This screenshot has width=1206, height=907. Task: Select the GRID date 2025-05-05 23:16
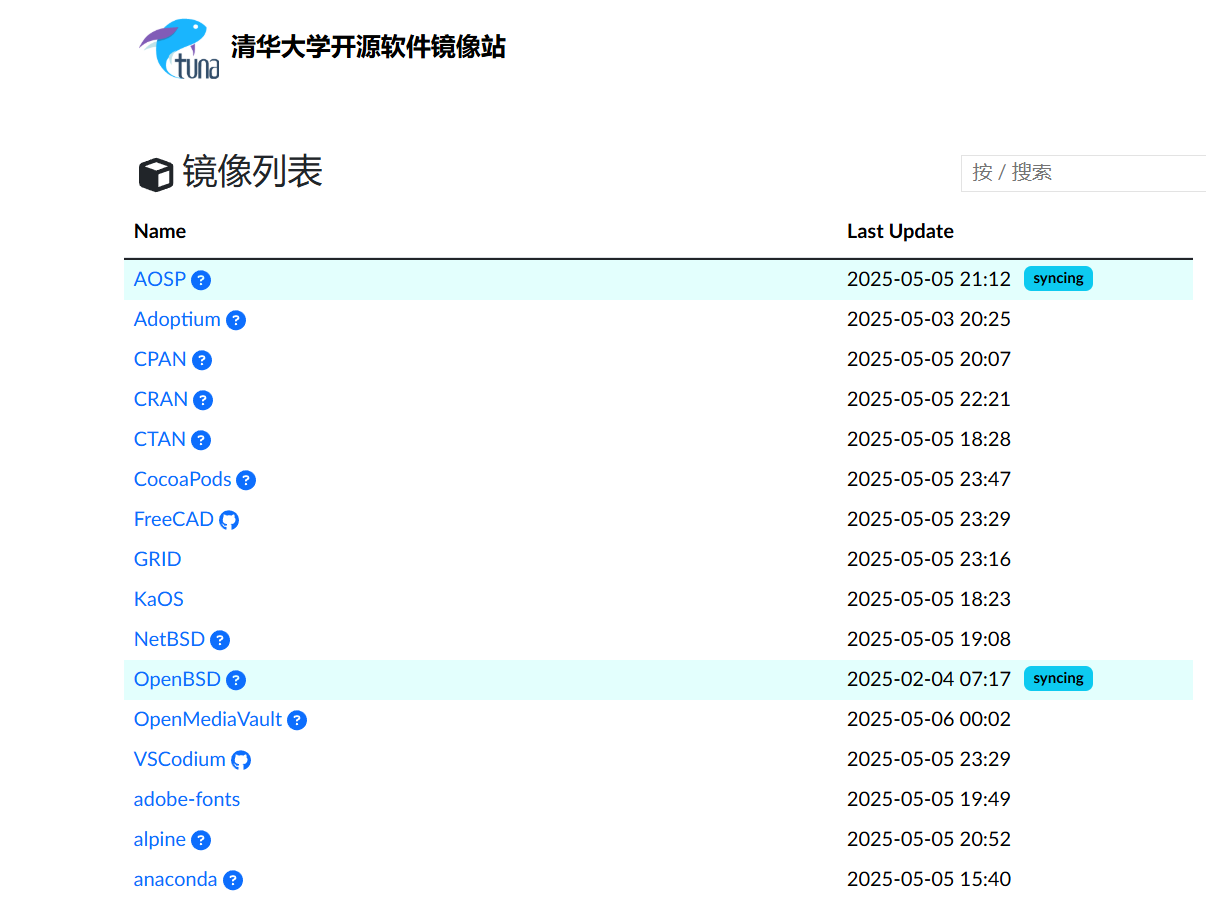pyautogui.click(x=929, y=559)
